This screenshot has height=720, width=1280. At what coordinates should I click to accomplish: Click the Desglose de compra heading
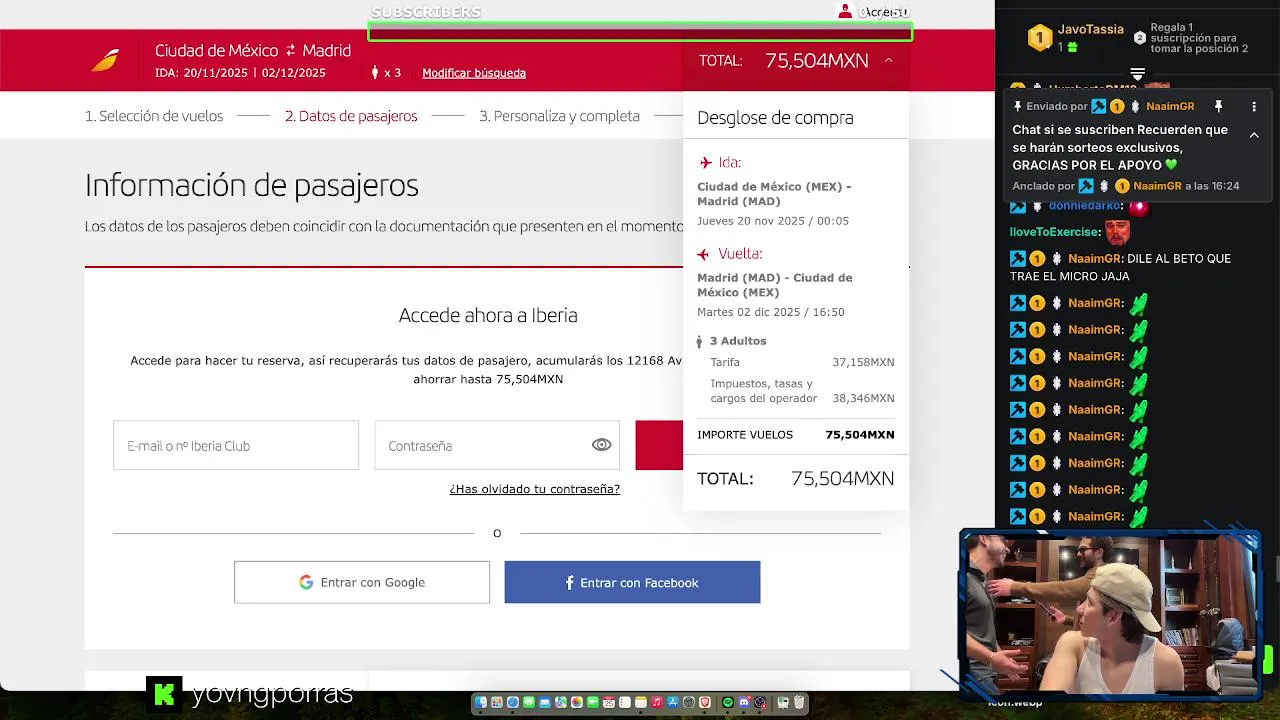775,118
